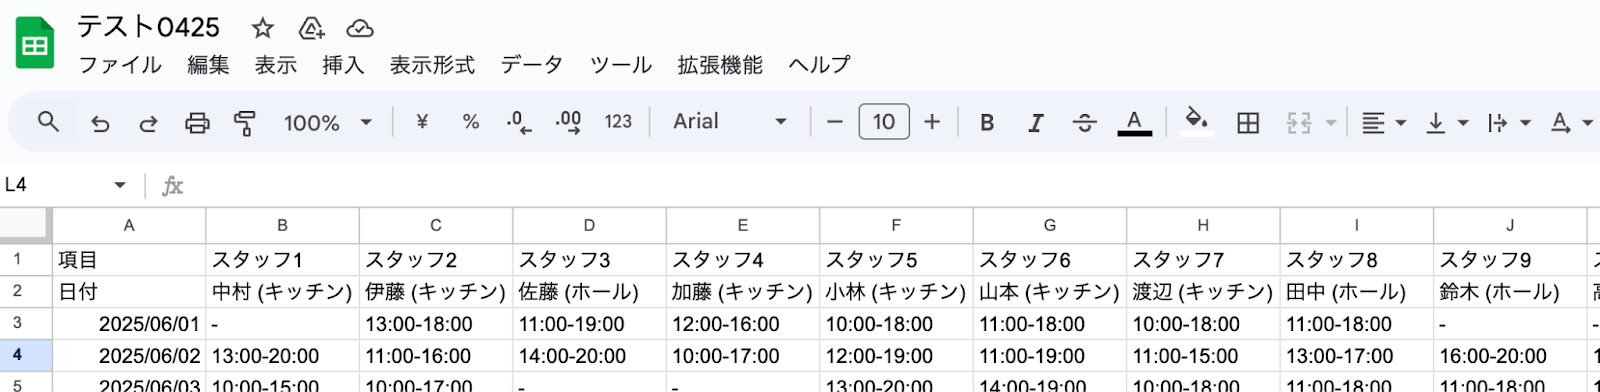Image resolution: width=1600 pixels, height=392 pixels.
Task: Open the search magnifier in toolbar
Action: pos(48,122)
